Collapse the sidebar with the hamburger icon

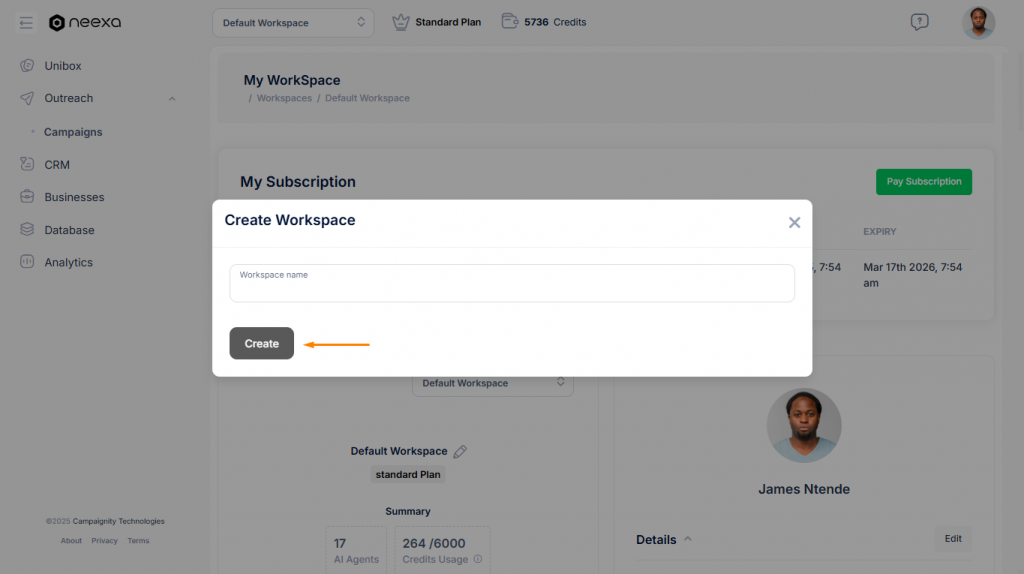26,23
